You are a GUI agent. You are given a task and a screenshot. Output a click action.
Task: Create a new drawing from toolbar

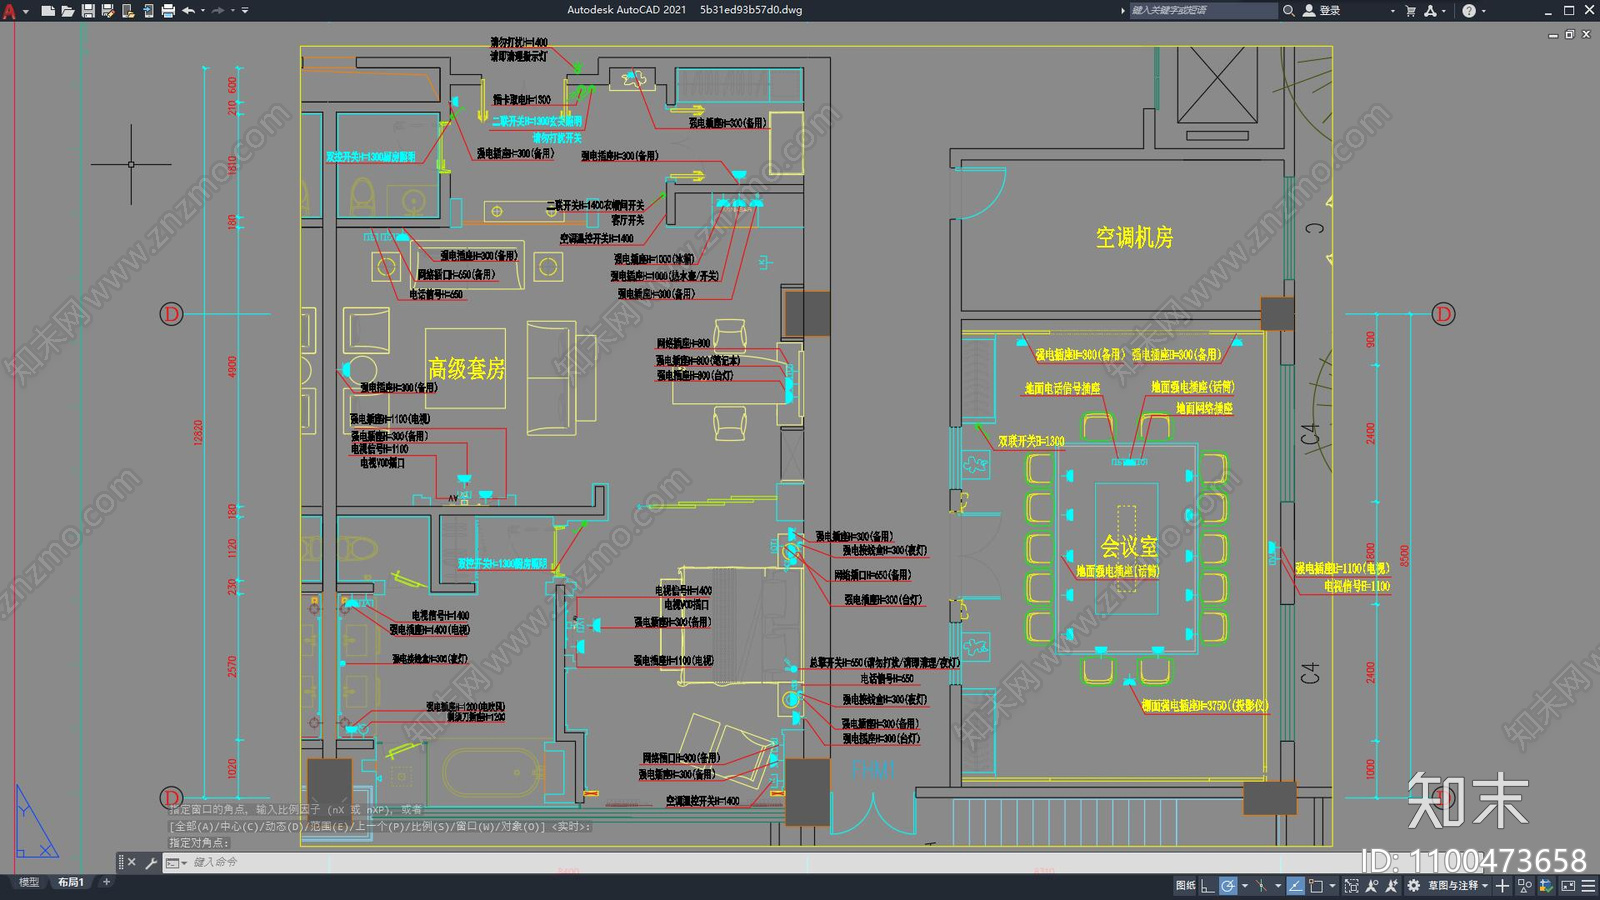(48, 11)
